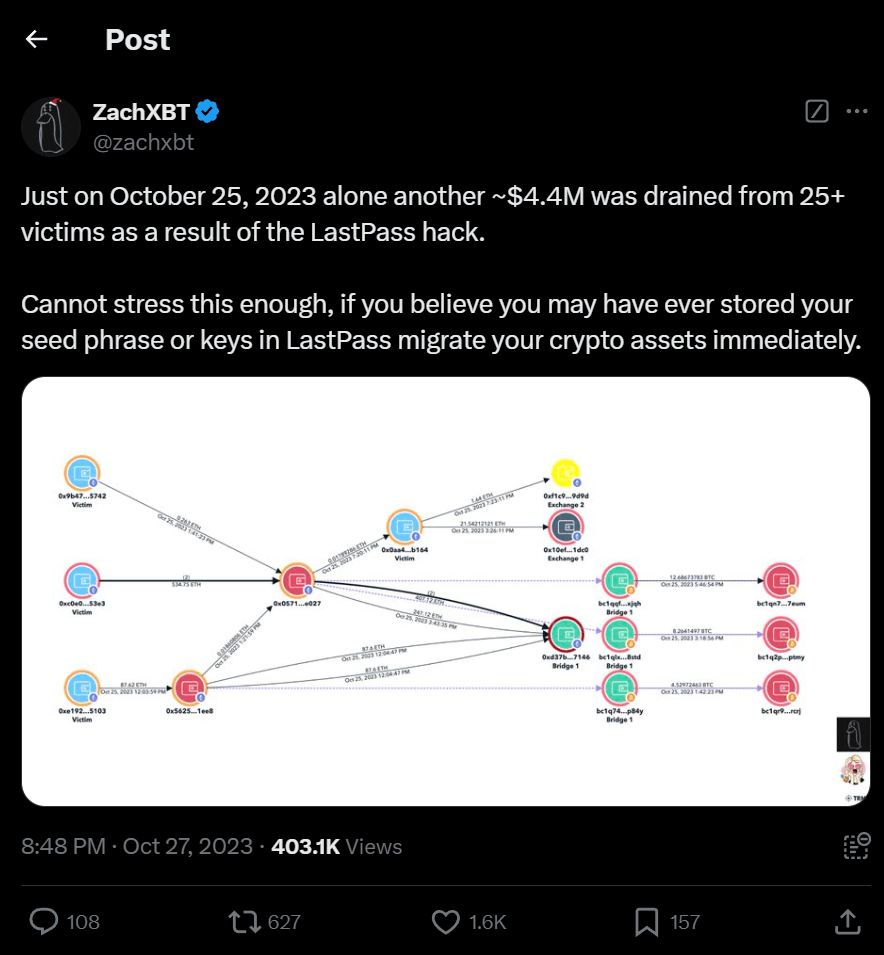Open ZachXBT's penguin profile avatar

pyautogui.click(x=51, y=127)
